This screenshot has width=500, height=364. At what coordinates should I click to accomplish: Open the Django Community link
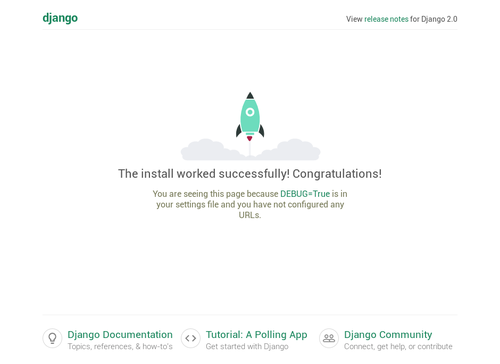[388, 335]
